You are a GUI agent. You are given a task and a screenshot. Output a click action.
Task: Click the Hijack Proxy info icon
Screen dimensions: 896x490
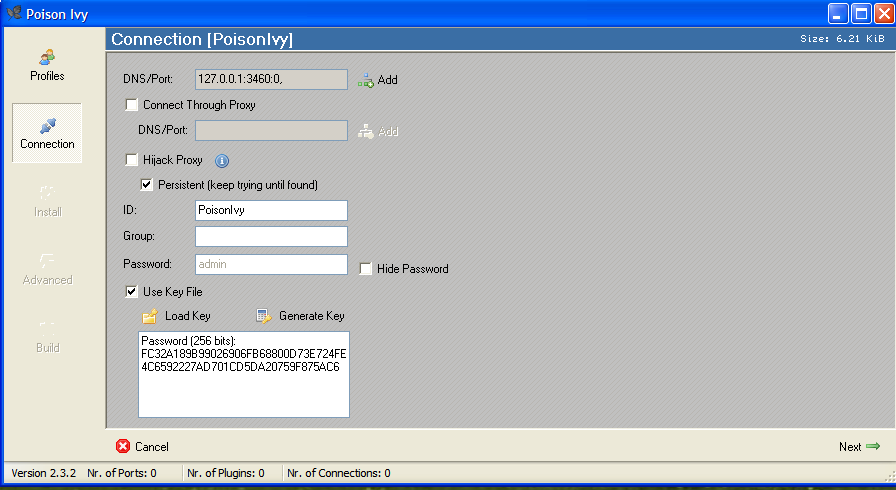point(222,160)
